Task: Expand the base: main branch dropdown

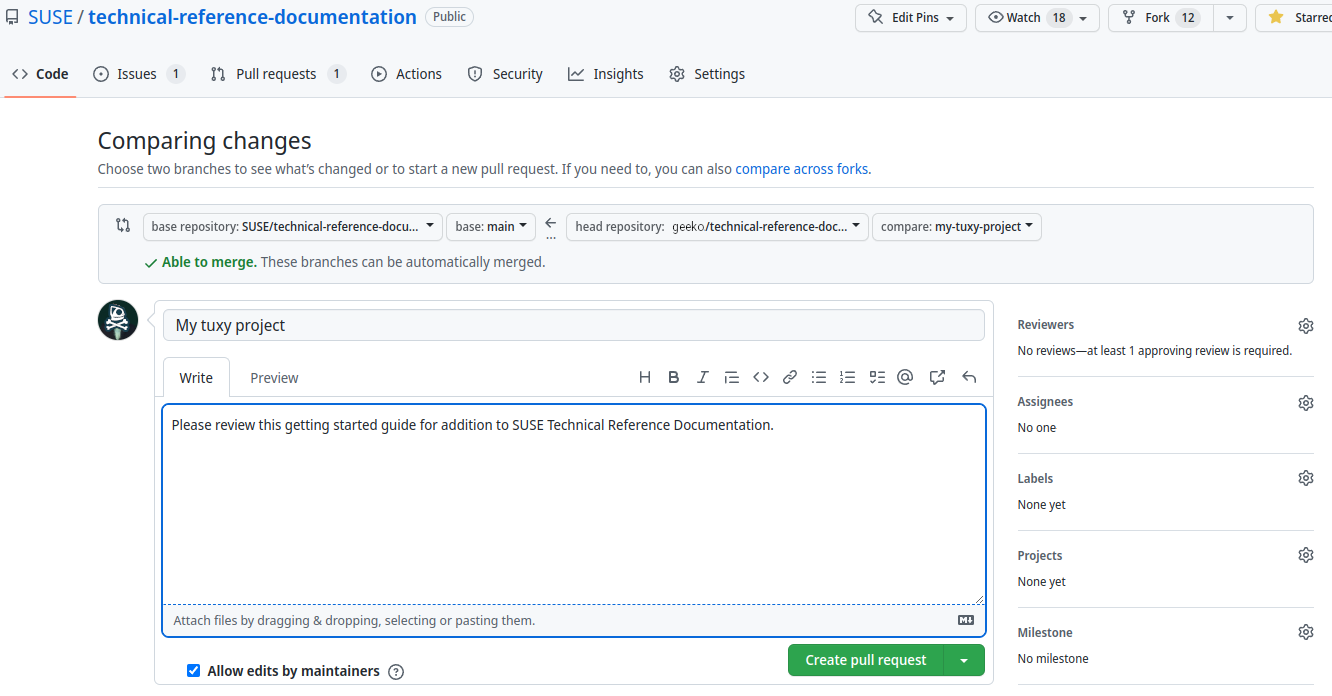Action: pos(491,227)
